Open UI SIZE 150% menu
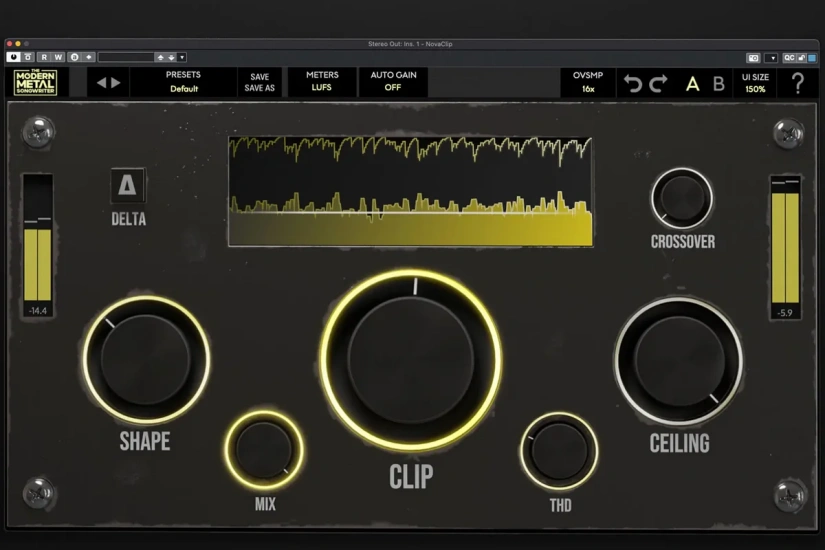Image resolution: width=825 pixels, height=550 pixels. pos(755,83)
